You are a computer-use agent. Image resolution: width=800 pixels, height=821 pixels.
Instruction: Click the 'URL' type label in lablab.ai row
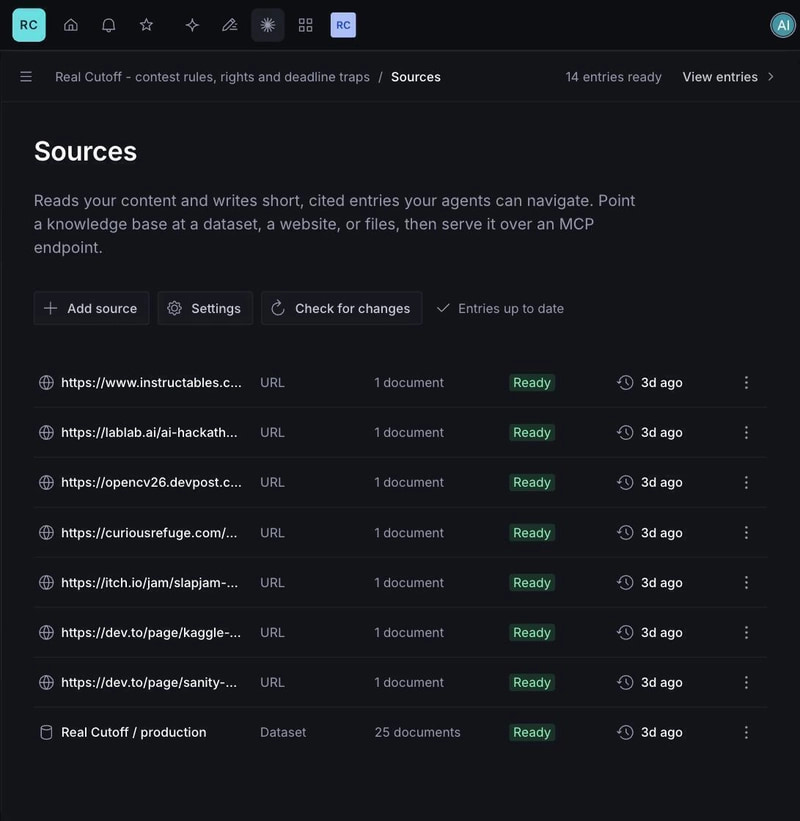pos(272,432)
